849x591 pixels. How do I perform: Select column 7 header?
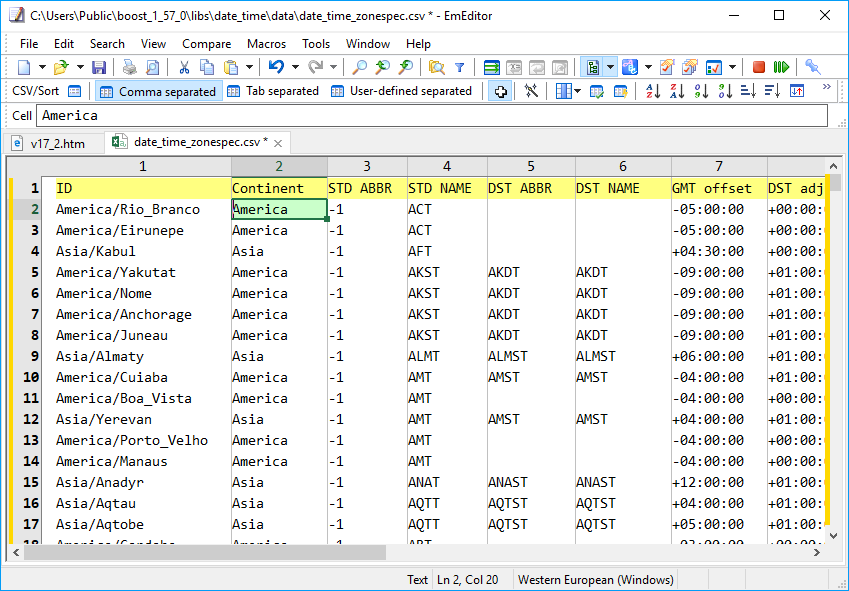tap(718, 166)
